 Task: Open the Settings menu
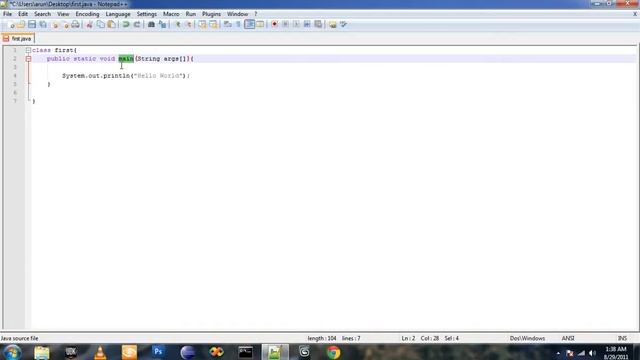147,14
